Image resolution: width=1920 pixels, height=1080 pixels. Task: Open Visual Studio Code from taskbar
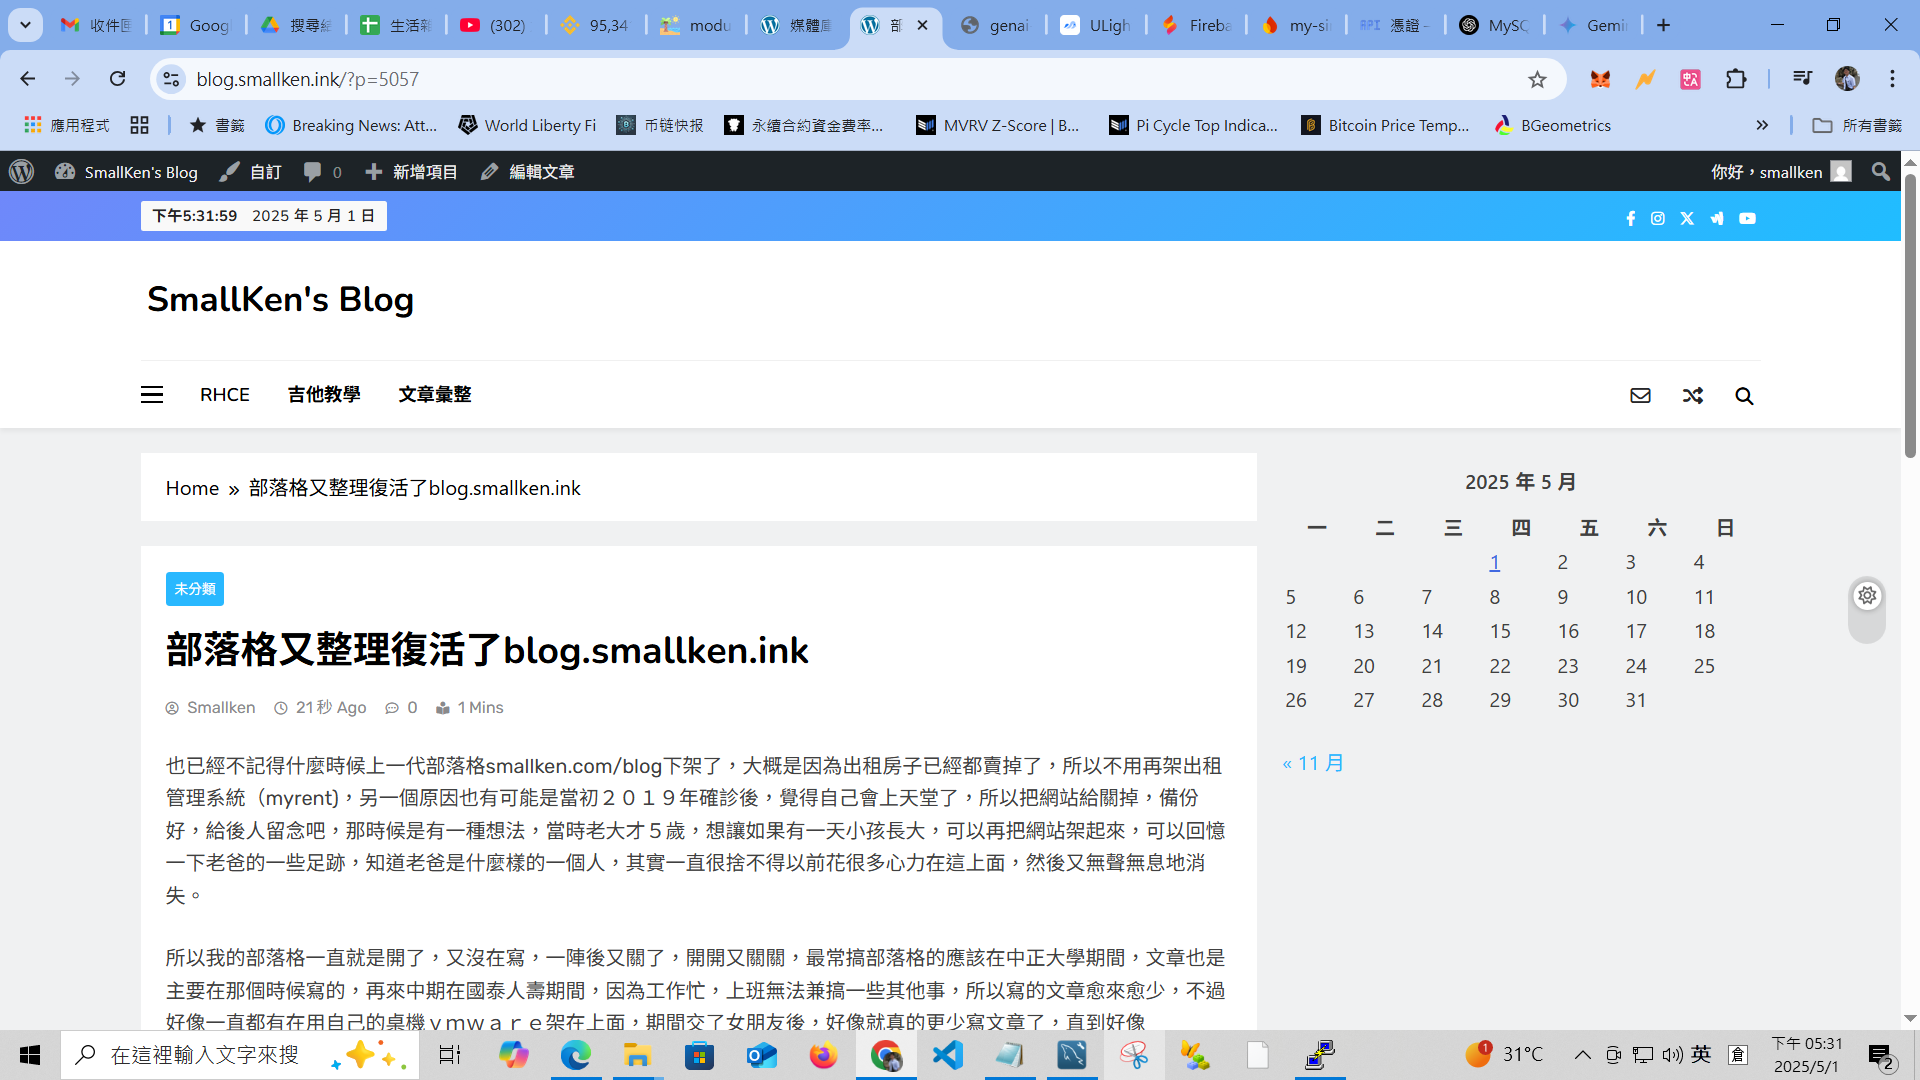[x=947, y=1055]
